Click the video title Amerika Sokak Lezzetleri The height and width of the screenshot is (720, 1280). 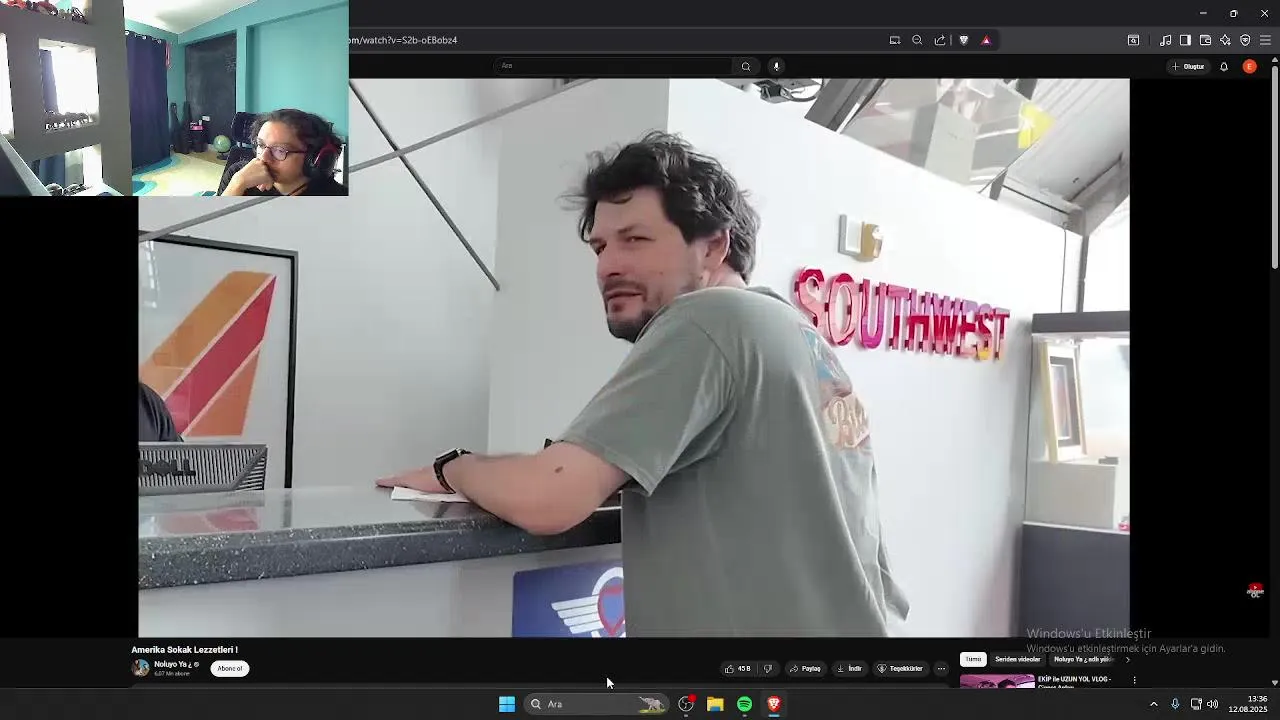coord(184,650)
